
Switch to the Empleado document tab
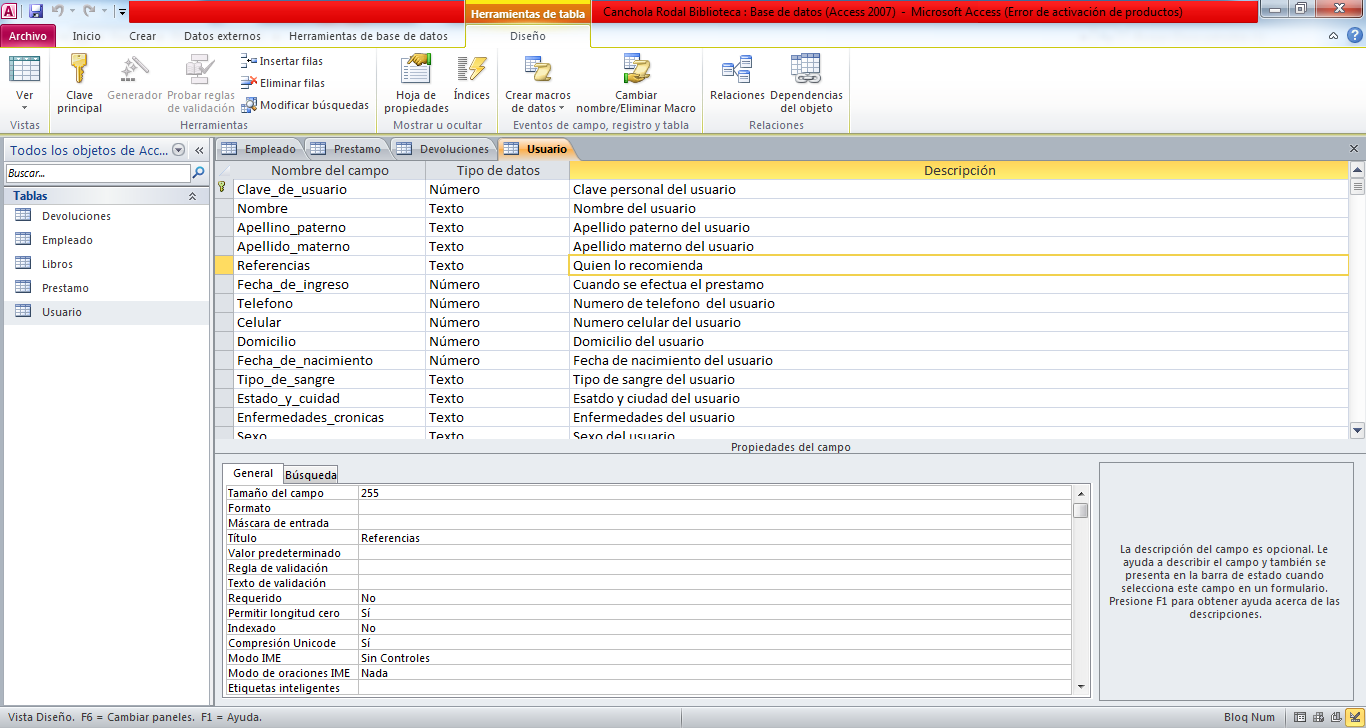[260, 149]
